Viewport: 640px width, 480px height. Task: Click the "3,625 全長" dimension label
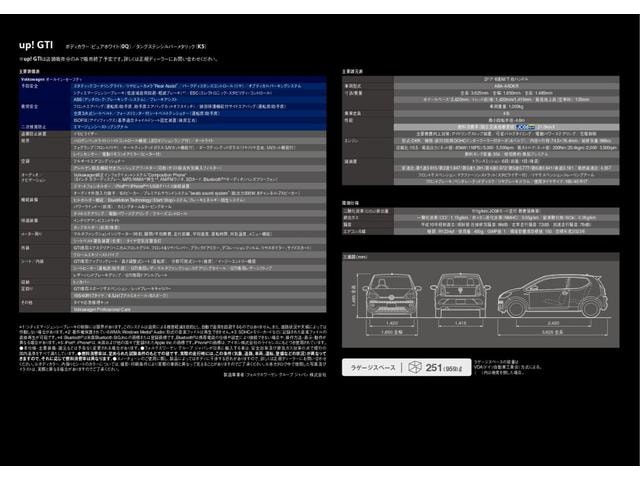(x=553, y=332)
